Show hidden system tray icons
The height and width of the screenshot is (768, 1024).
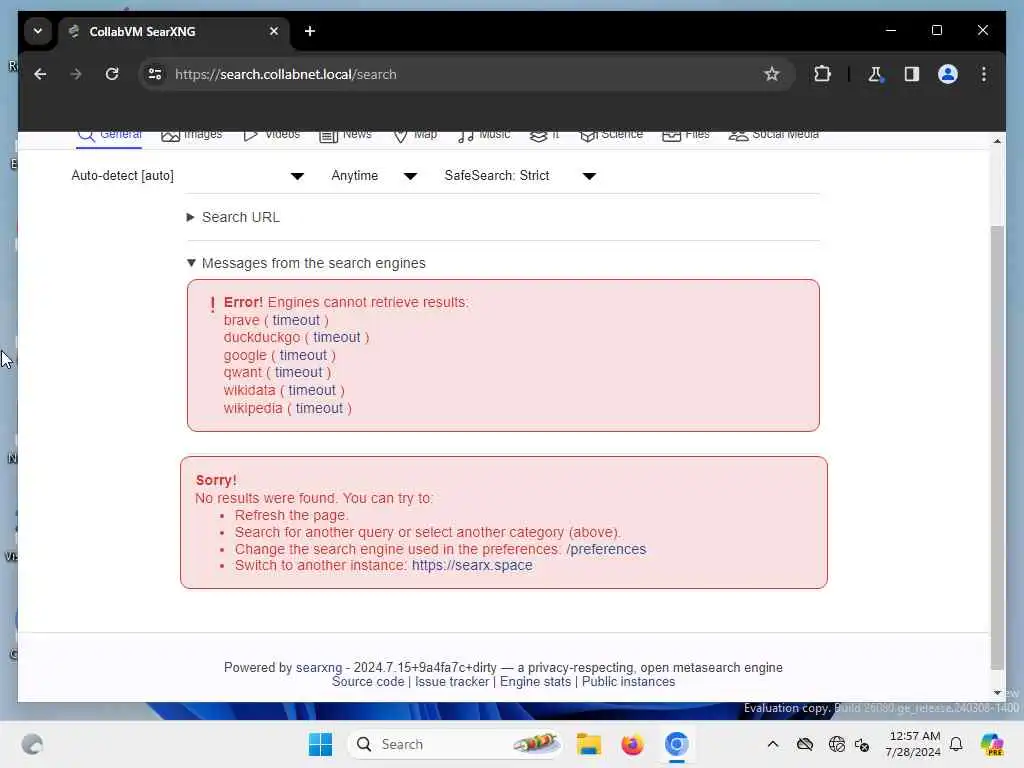pyautogui.click(x=773, y=744)
